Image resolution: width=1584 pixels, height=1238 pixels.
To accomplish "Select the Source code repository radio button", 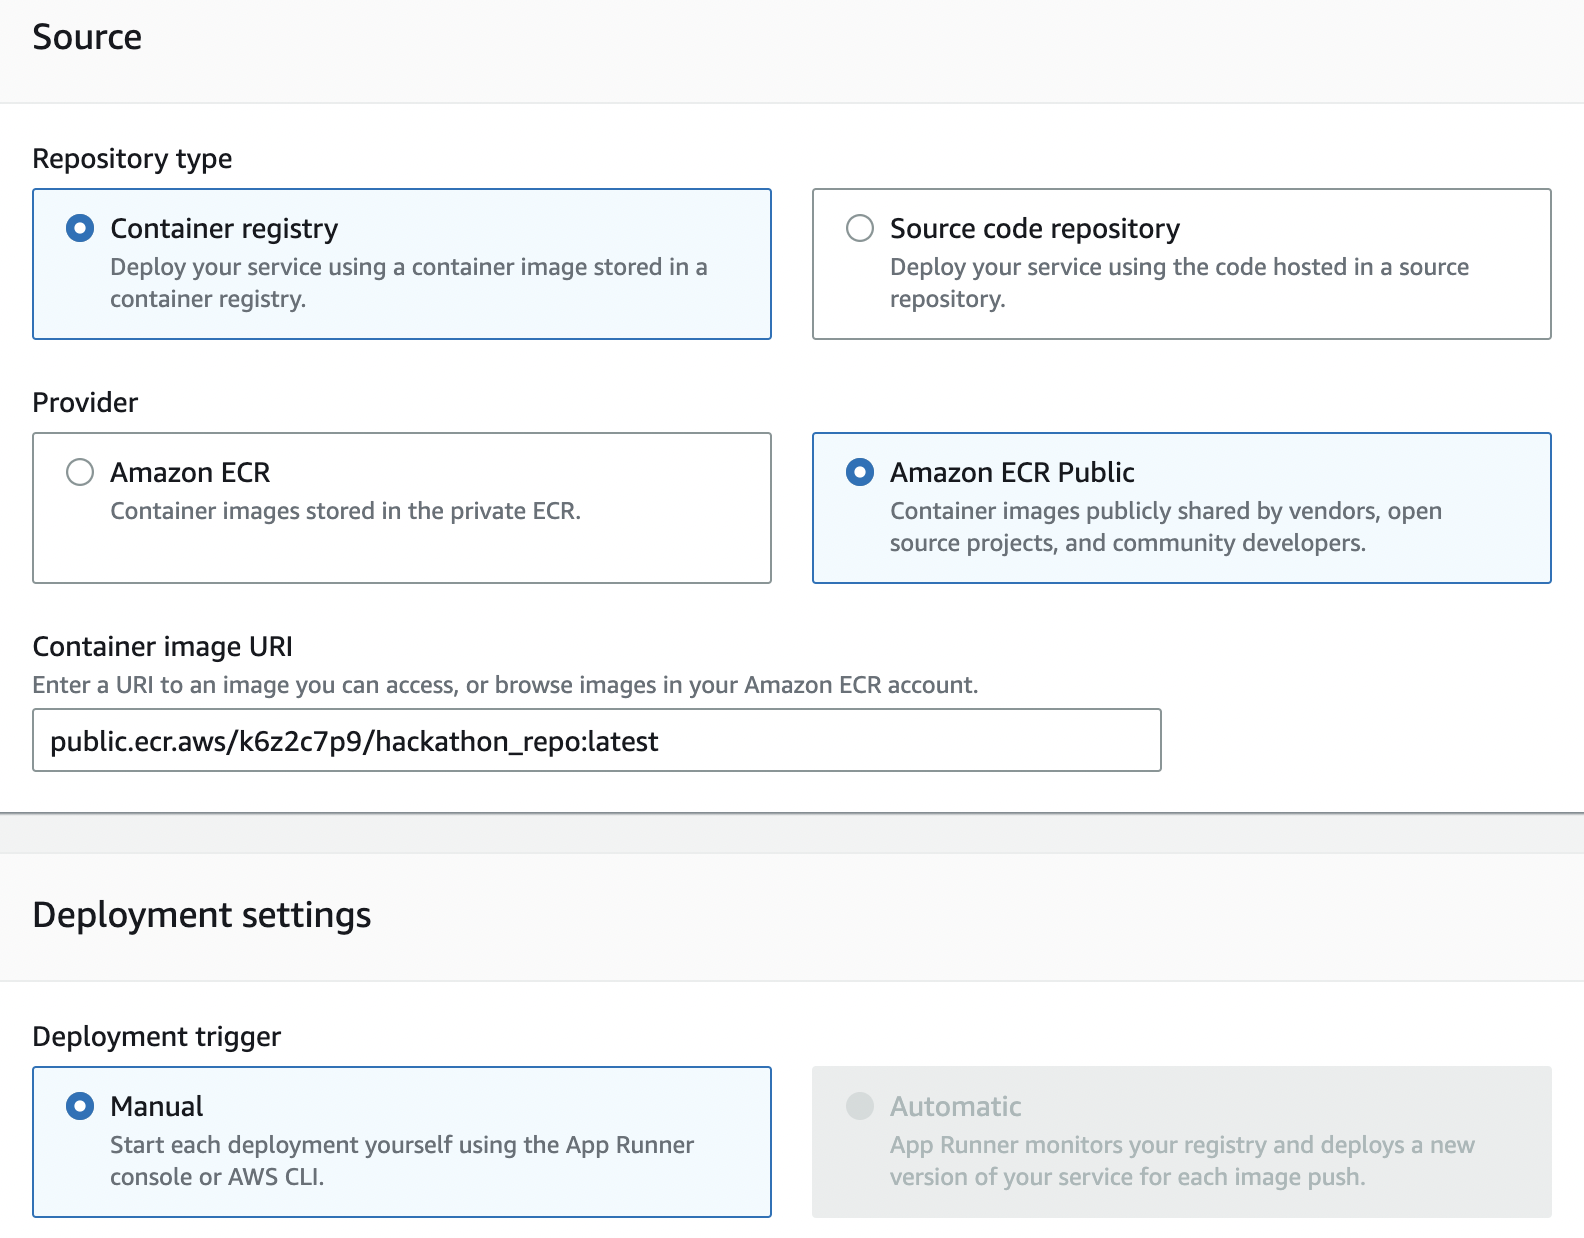I will coord(860,228).
